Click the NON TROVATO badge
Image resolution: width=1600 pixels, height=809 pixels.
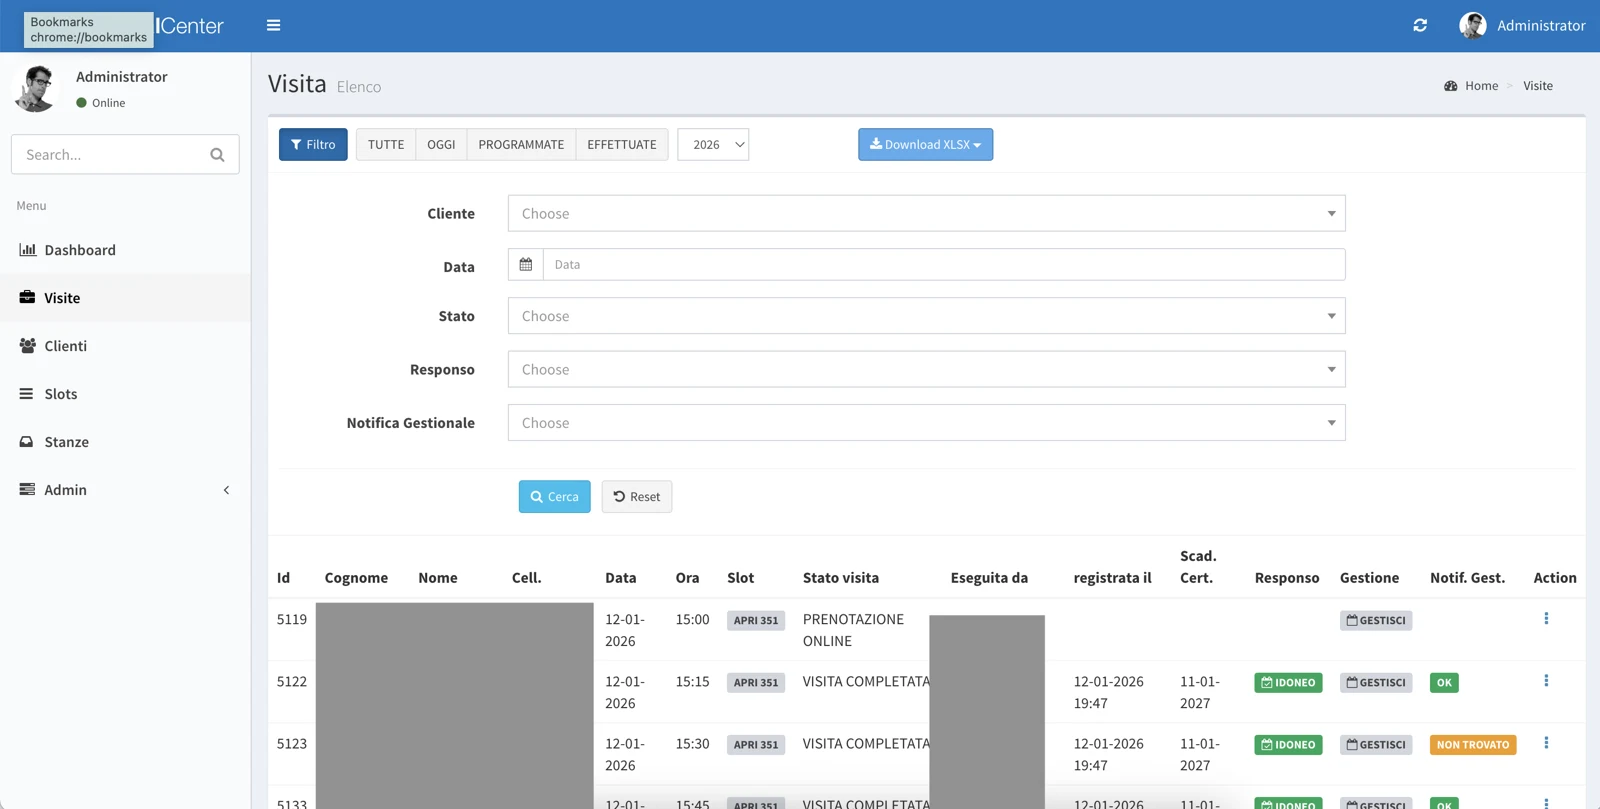1473,744
